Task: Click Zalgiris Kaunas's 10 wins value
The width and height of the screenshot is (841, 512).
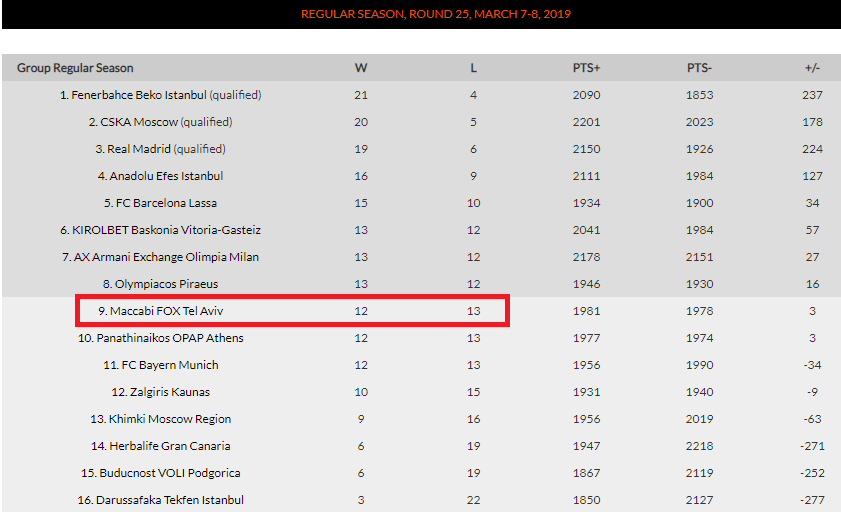Action: [x=361, y=392]
